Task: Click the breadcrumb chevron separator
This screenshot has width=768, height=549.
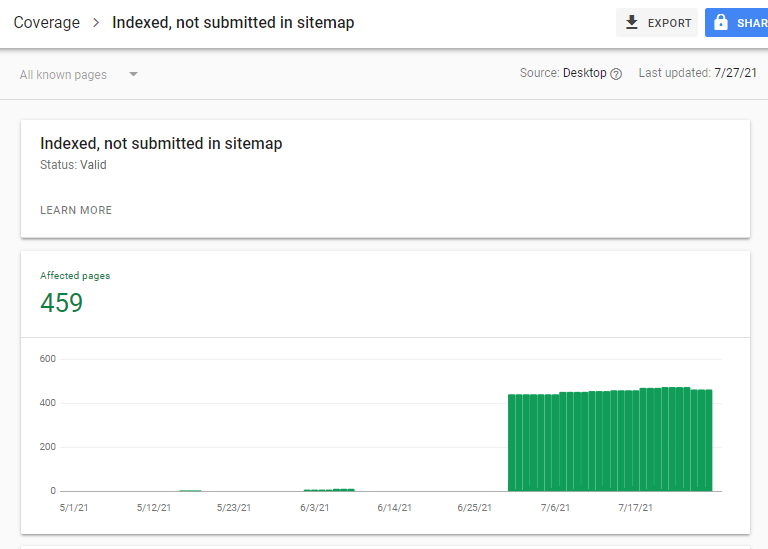Action: click(96, 23)
